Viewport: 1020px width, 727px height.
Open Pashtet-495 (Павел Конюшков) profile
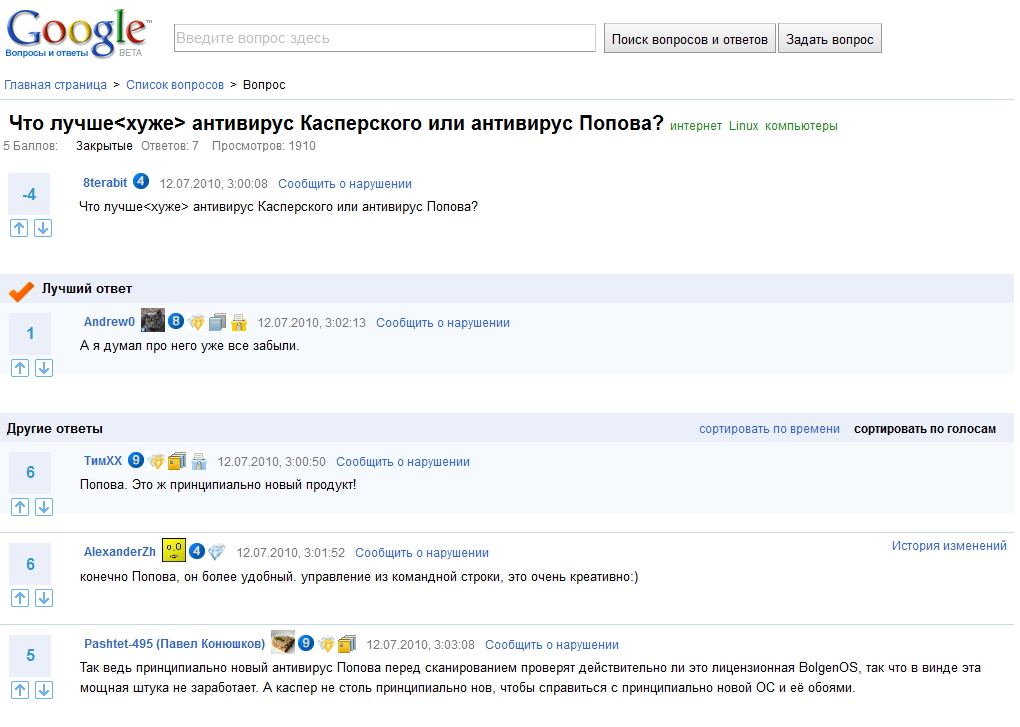[175, 644]
